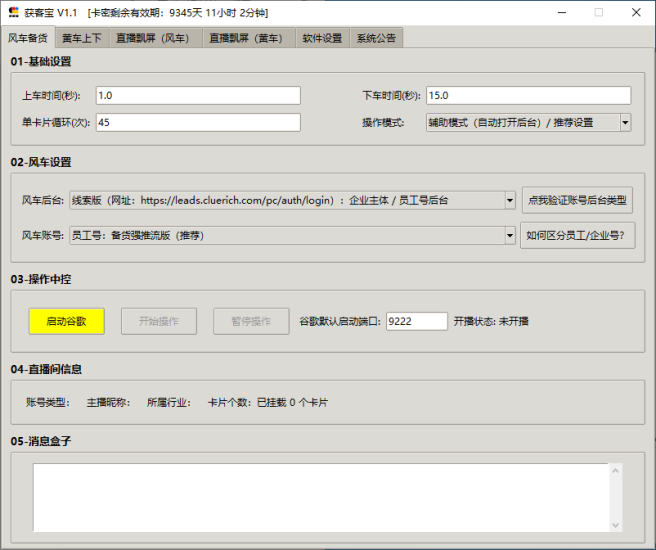Click the 单卡片循环(次) input field
Image resolution: width=656 pixels, height=550 pixels.
pyautogui.click(x=198, y=123)
